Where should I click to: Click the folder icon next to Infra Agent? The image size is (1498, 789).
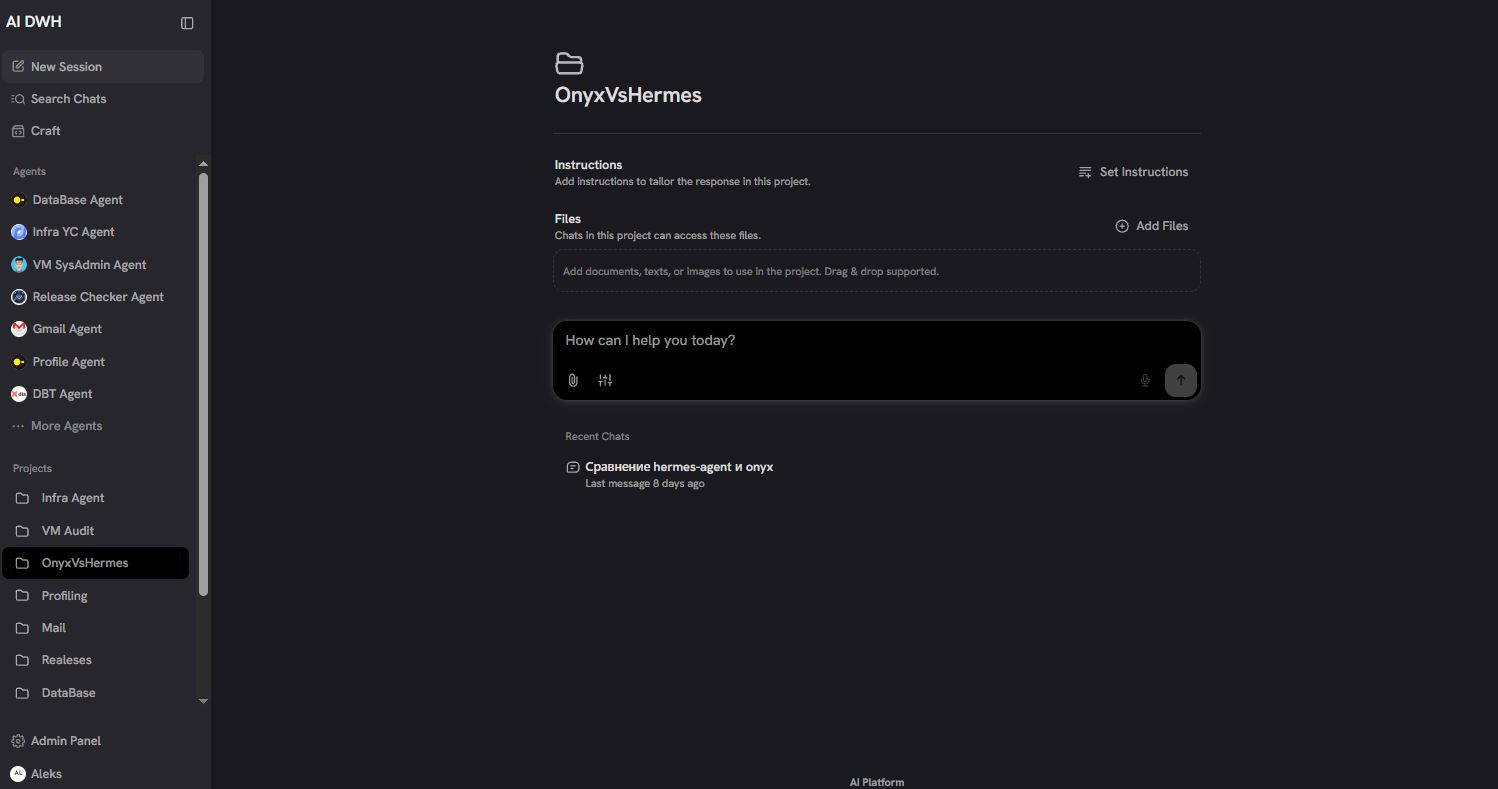tap(22, 498)
